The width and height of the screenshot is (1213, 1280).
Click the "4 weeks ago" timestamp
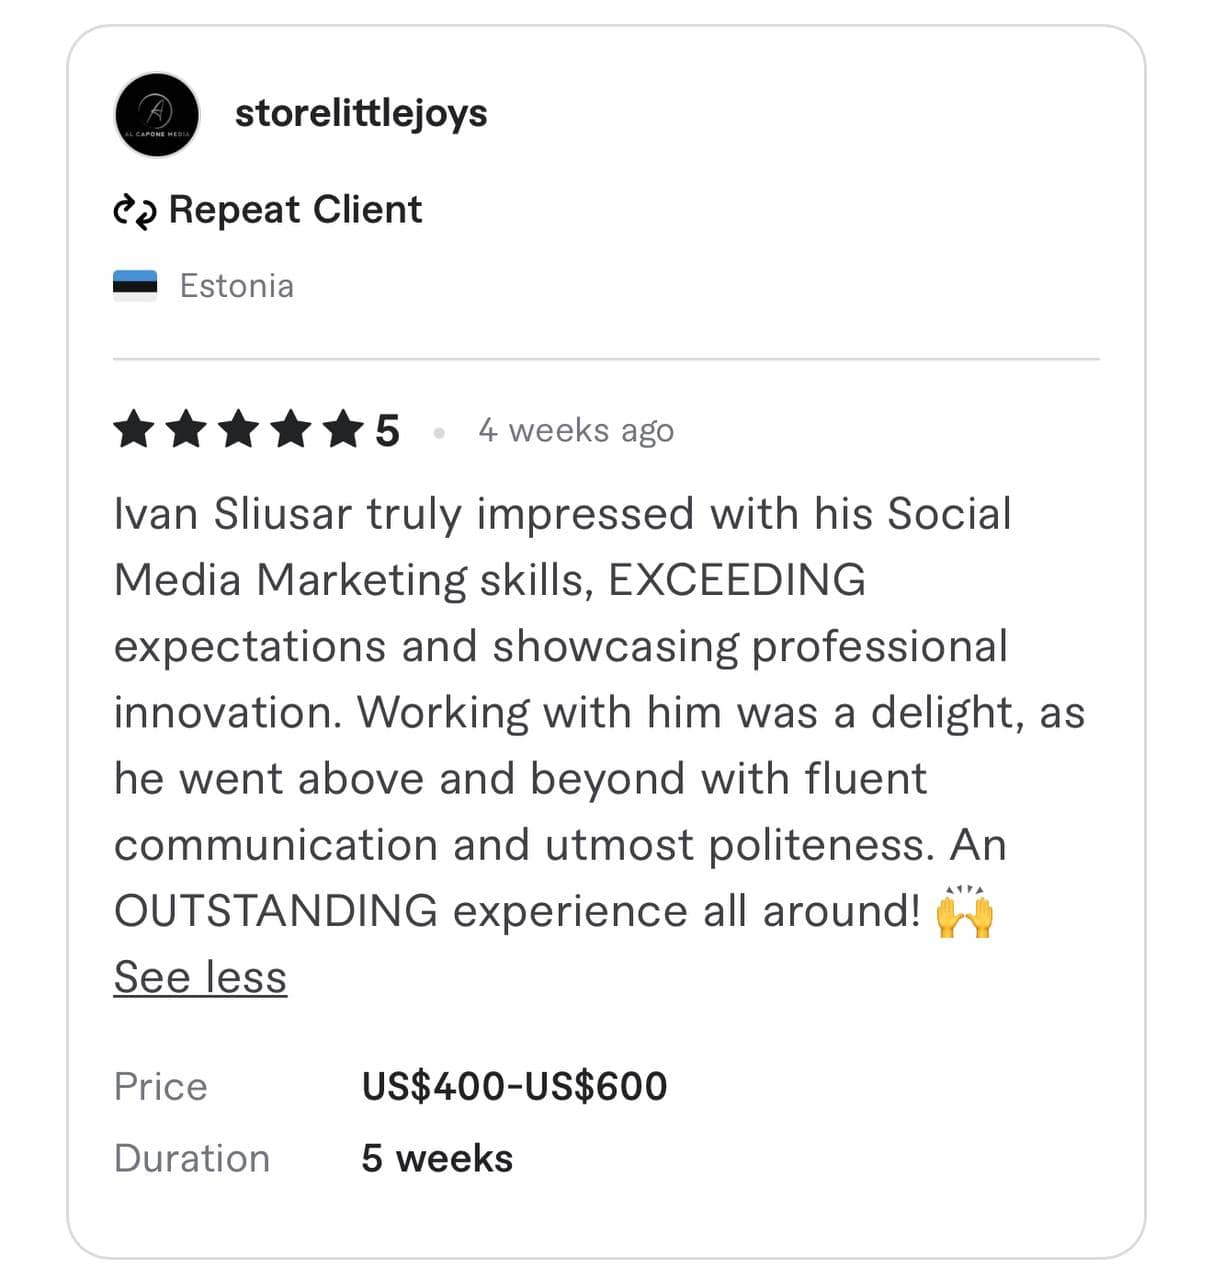tap(576, 431)
